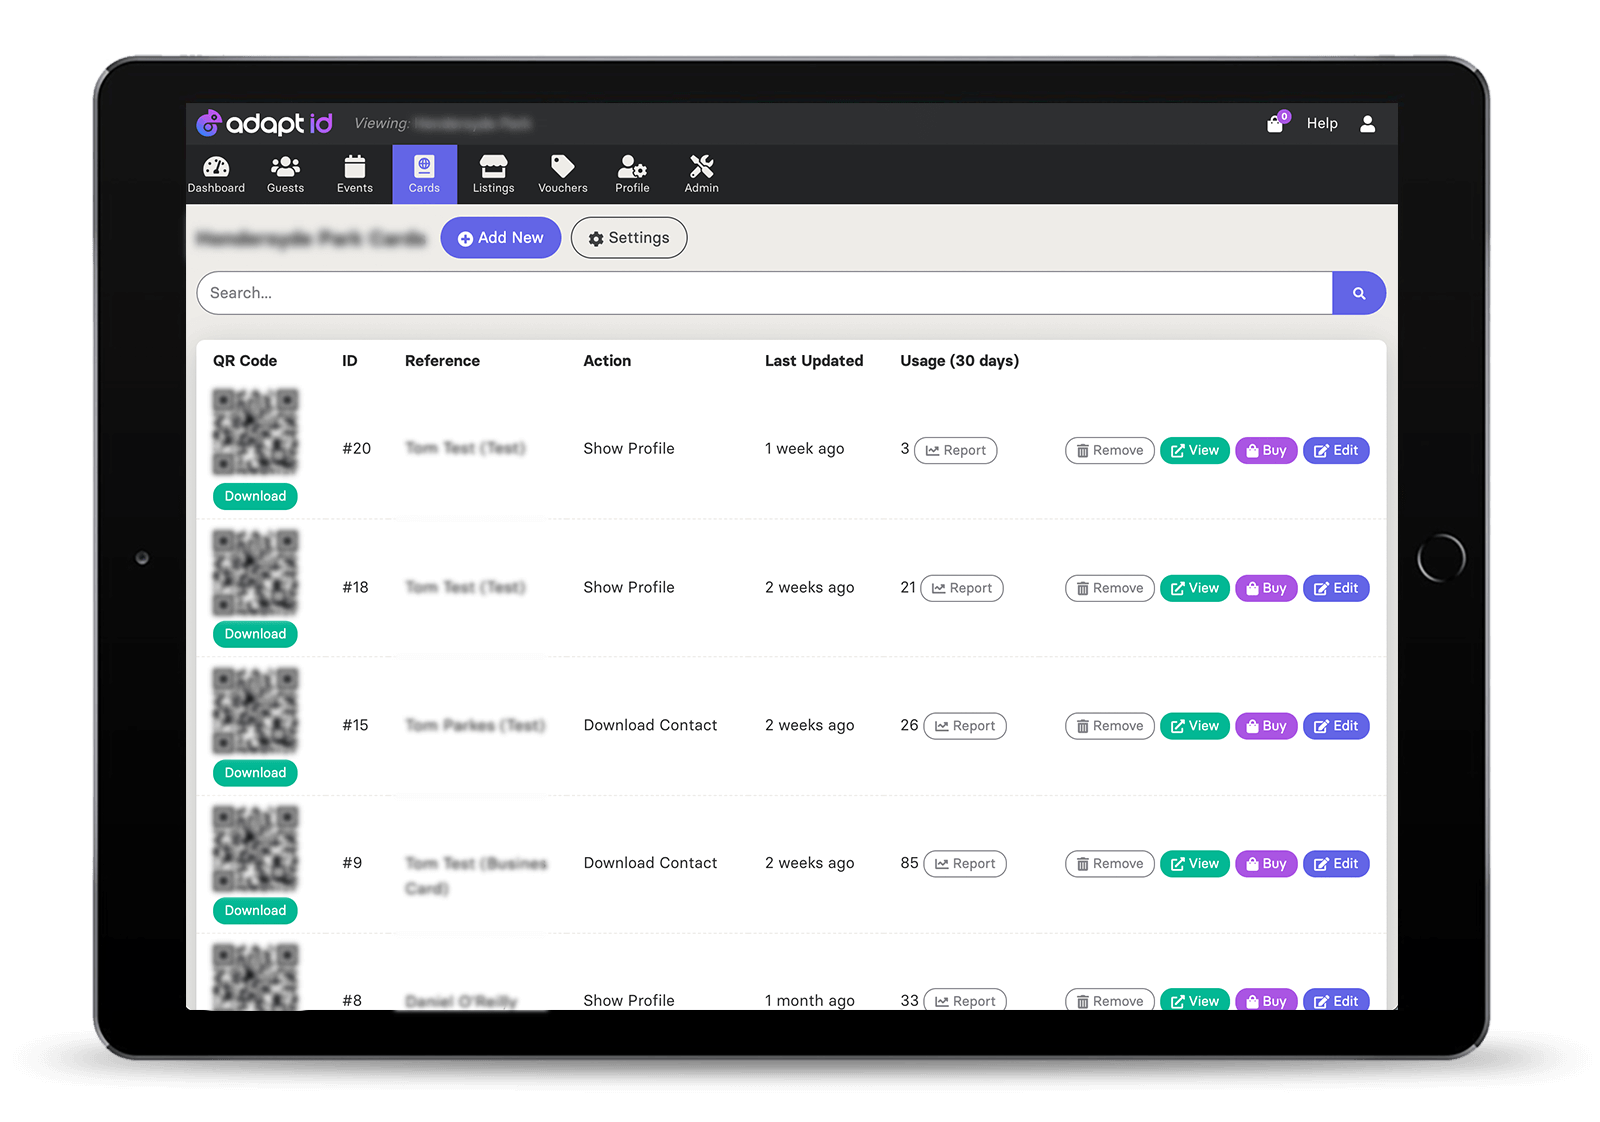Click into the Search field
The height and width of the screenshot is (1122, 1600).
tap(764, 293)
